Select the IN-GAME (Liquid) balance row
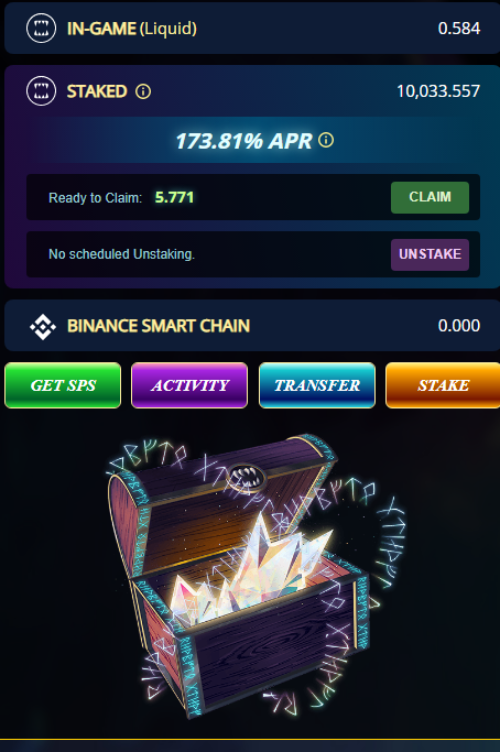Viewport: 500px width, 752px height. [252, 28]
